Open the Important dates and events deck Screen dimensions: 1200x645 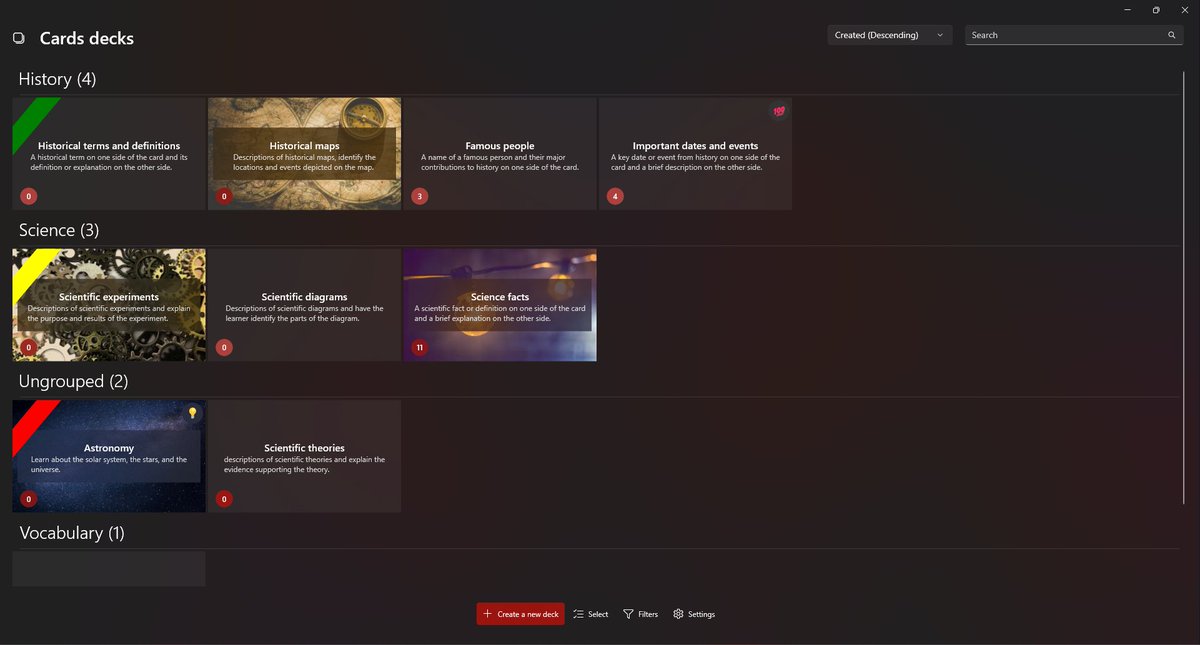tap(695, 154)
